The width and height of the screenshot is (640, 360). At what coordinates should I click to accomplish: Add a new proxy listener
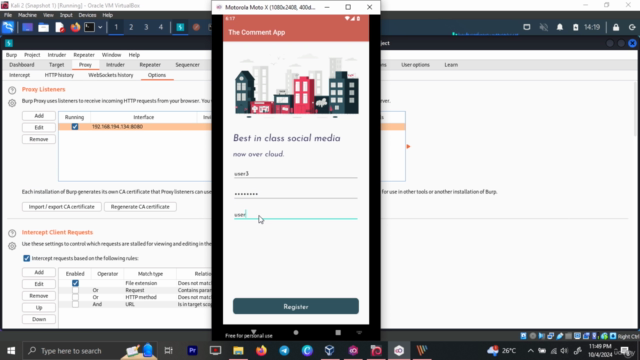pos(39,116)
